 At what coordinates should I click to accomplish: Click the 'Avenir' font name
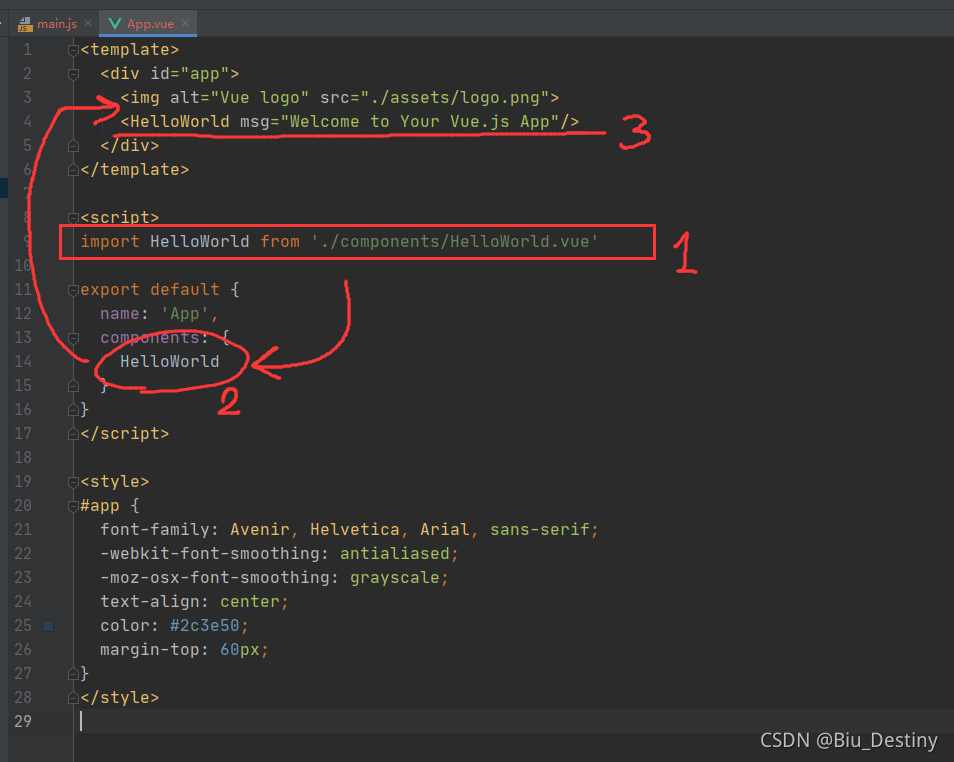260,530
